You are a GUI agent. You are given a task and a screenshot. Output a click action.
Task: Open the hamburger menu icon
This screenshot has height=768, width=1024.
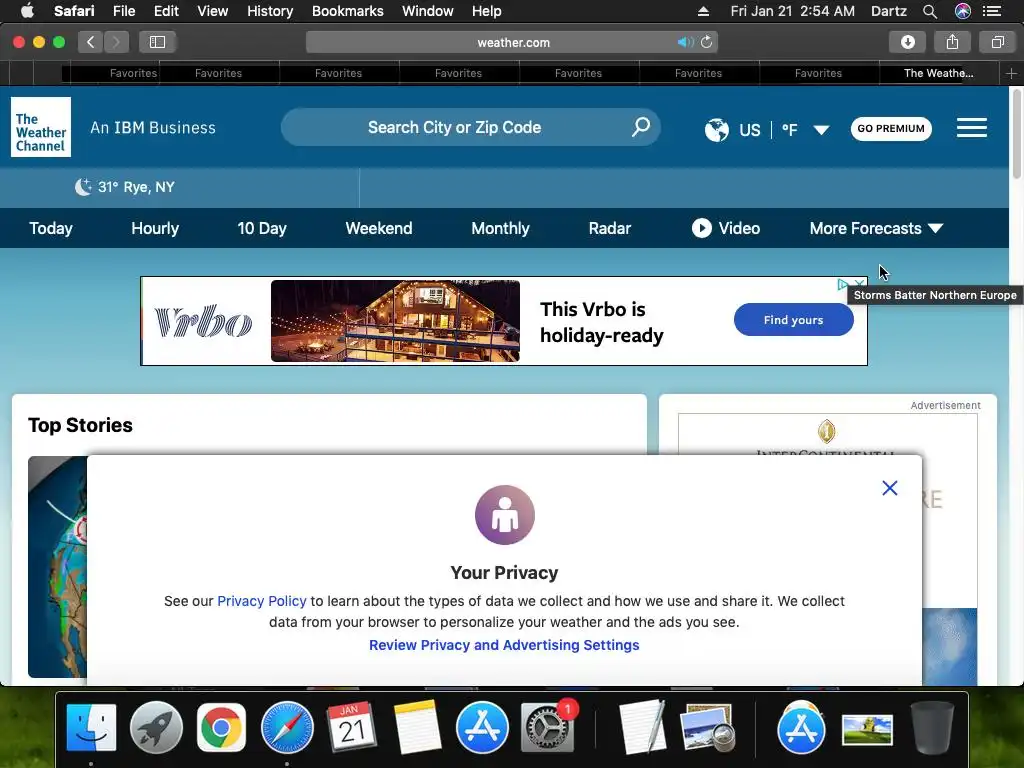click(x=971, y=127)
